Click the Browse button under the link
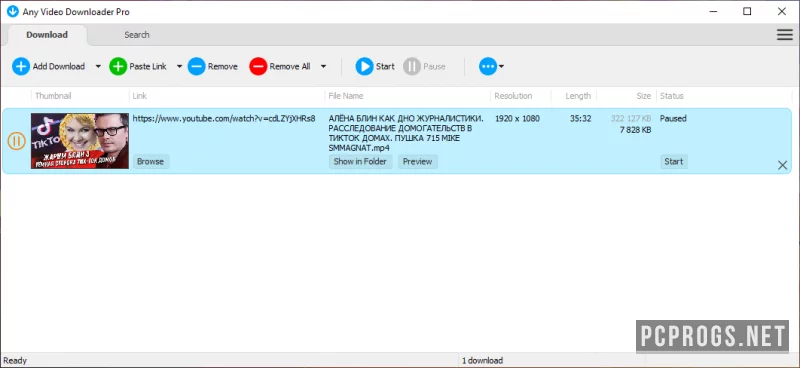The image size is (800, 368). tap(151, 162)
